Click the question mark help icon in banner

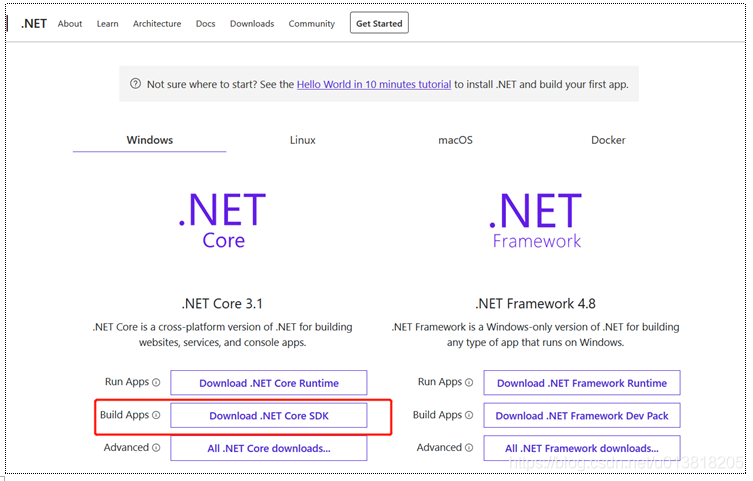coord(135,84)
